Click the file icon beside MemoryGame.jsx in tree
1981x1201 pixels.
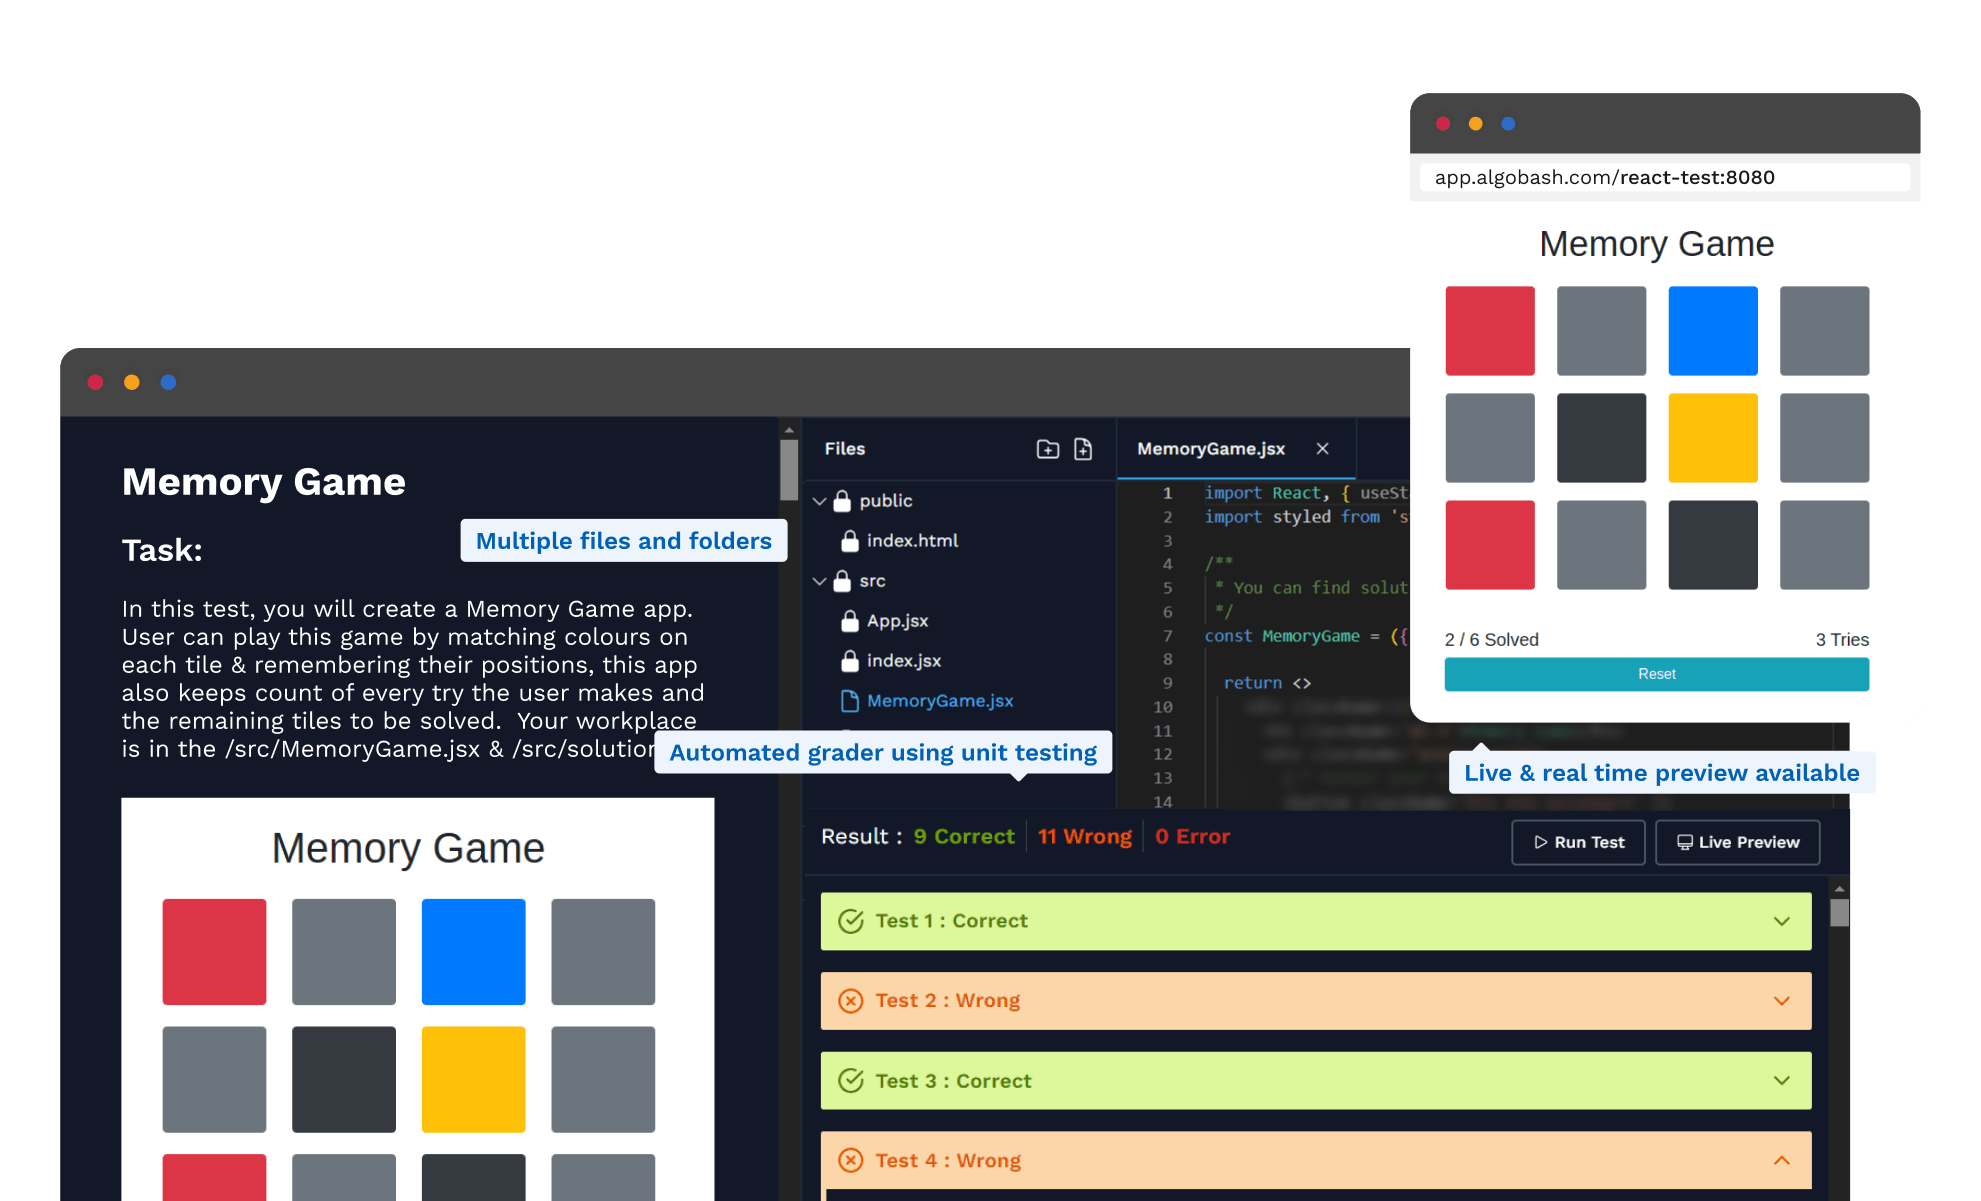point(849,701)
